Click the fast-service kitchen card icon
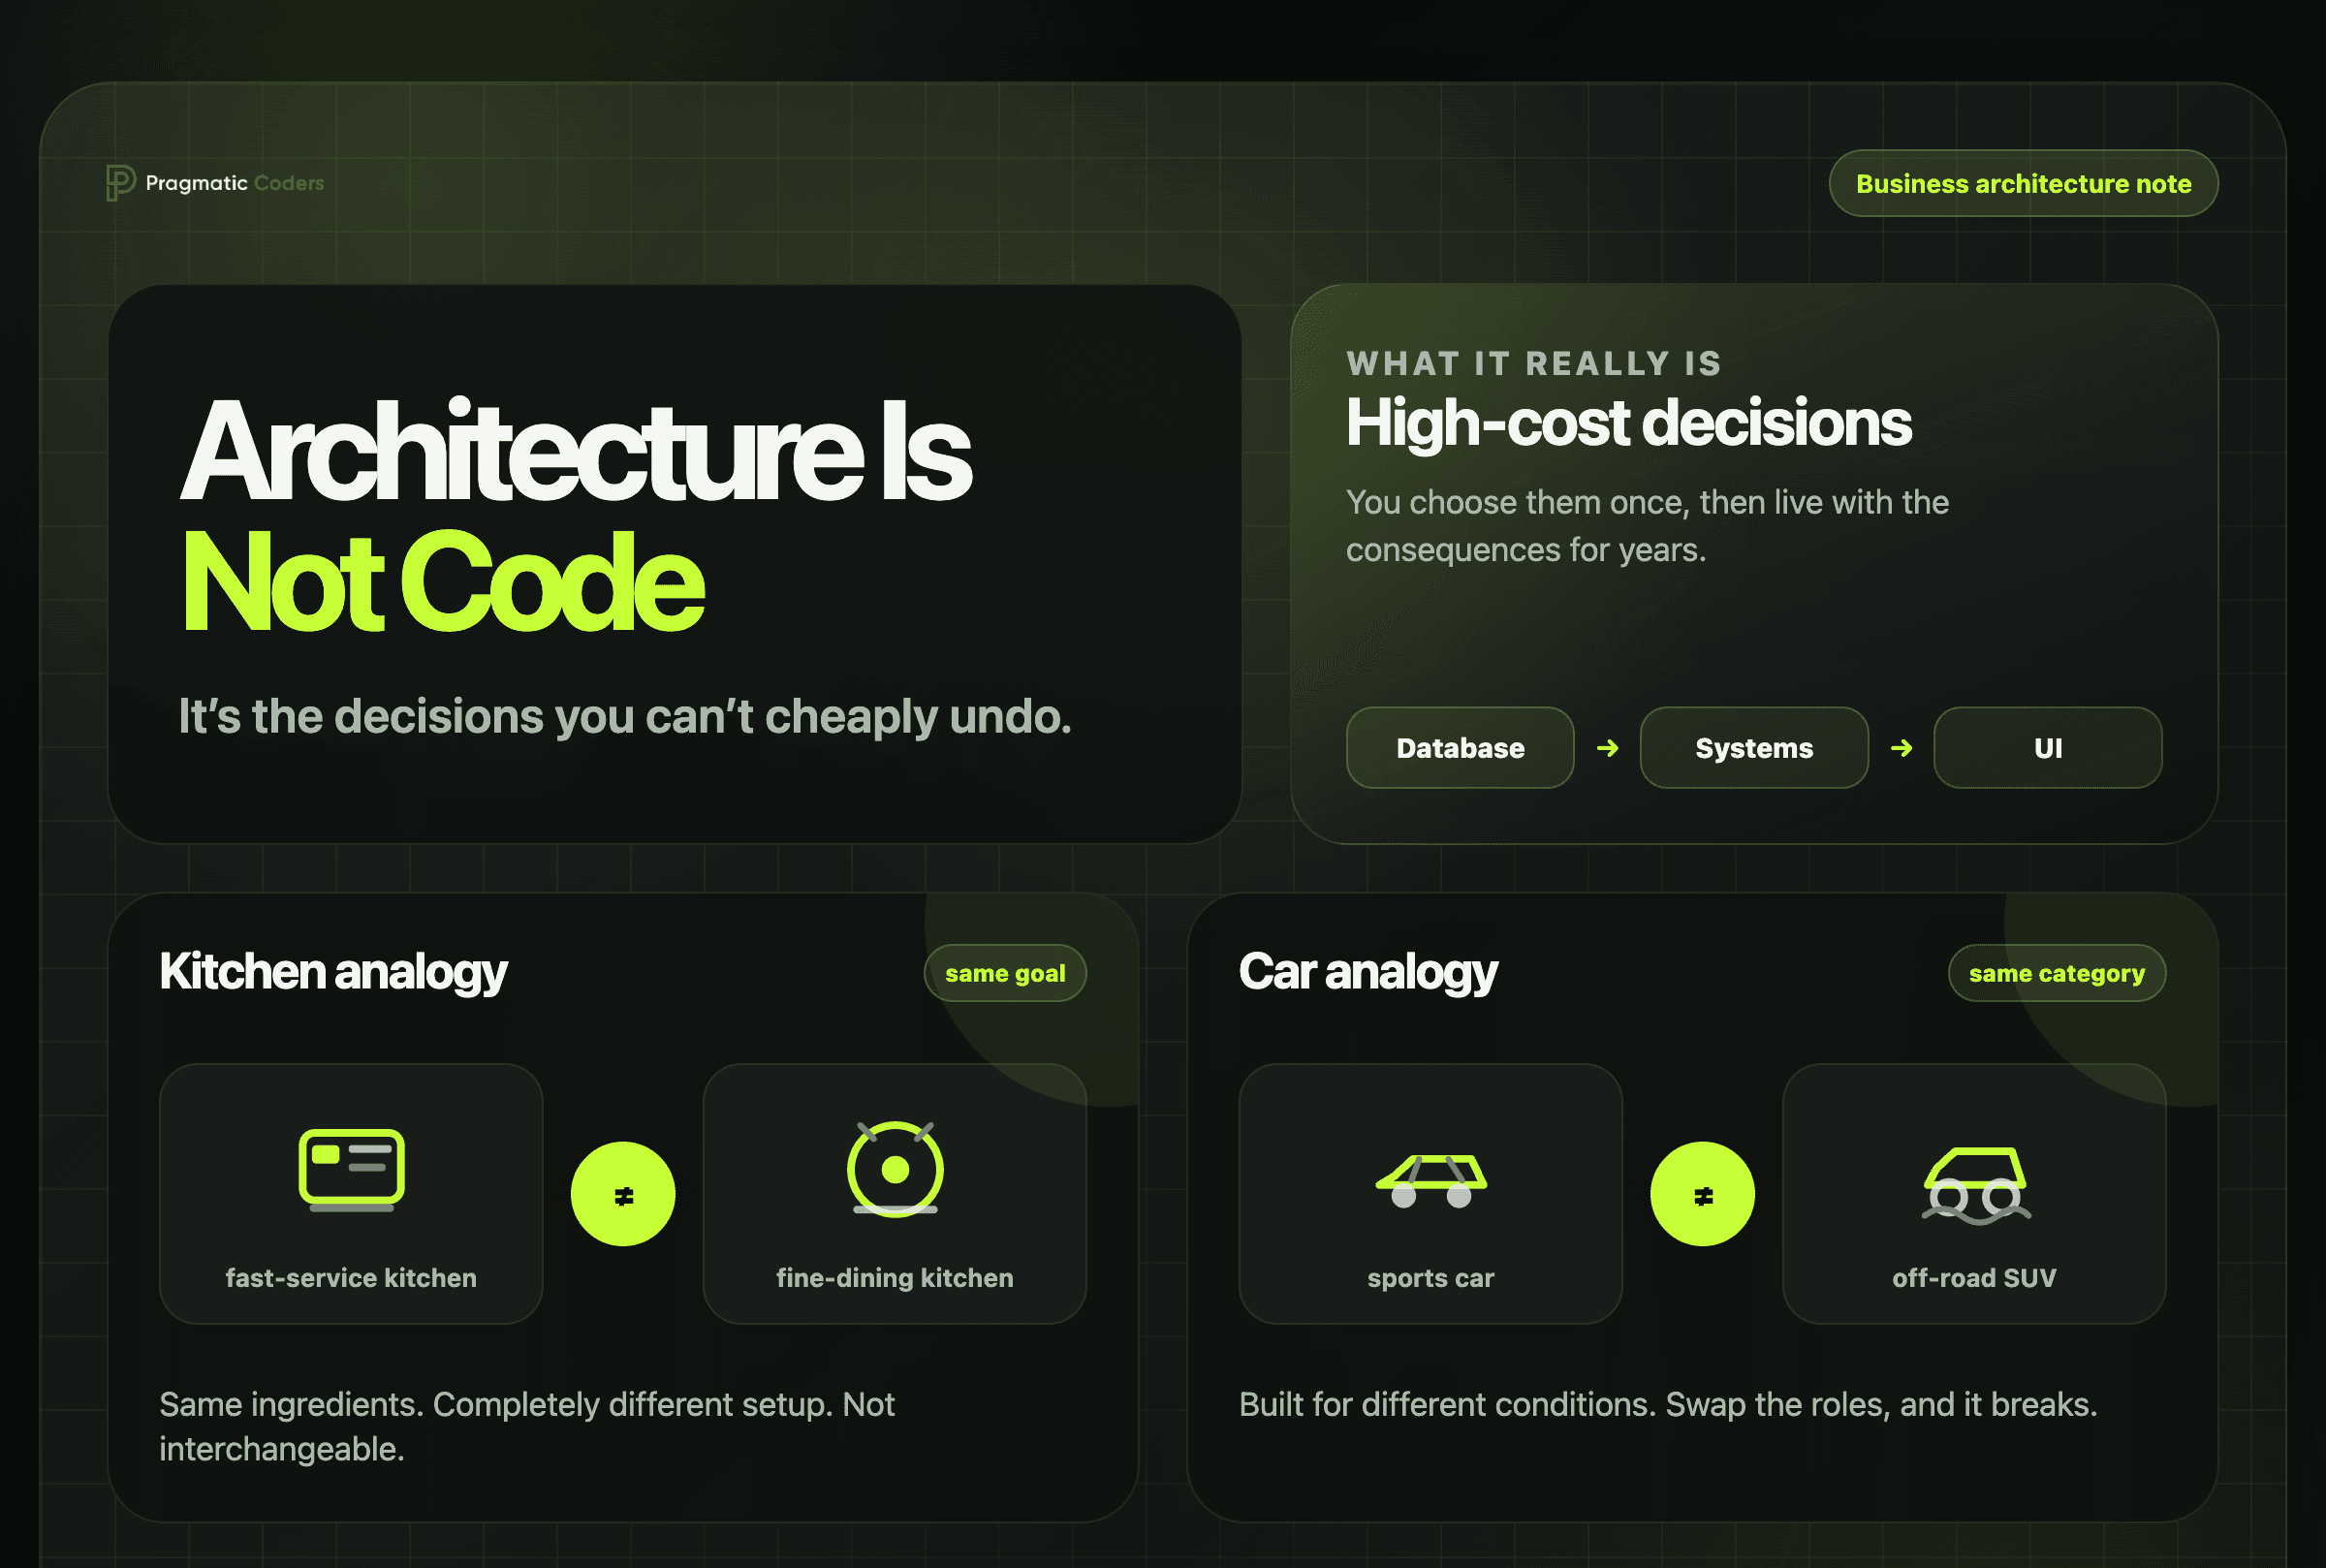Screen dimensions: 2326x1568 351,1170
